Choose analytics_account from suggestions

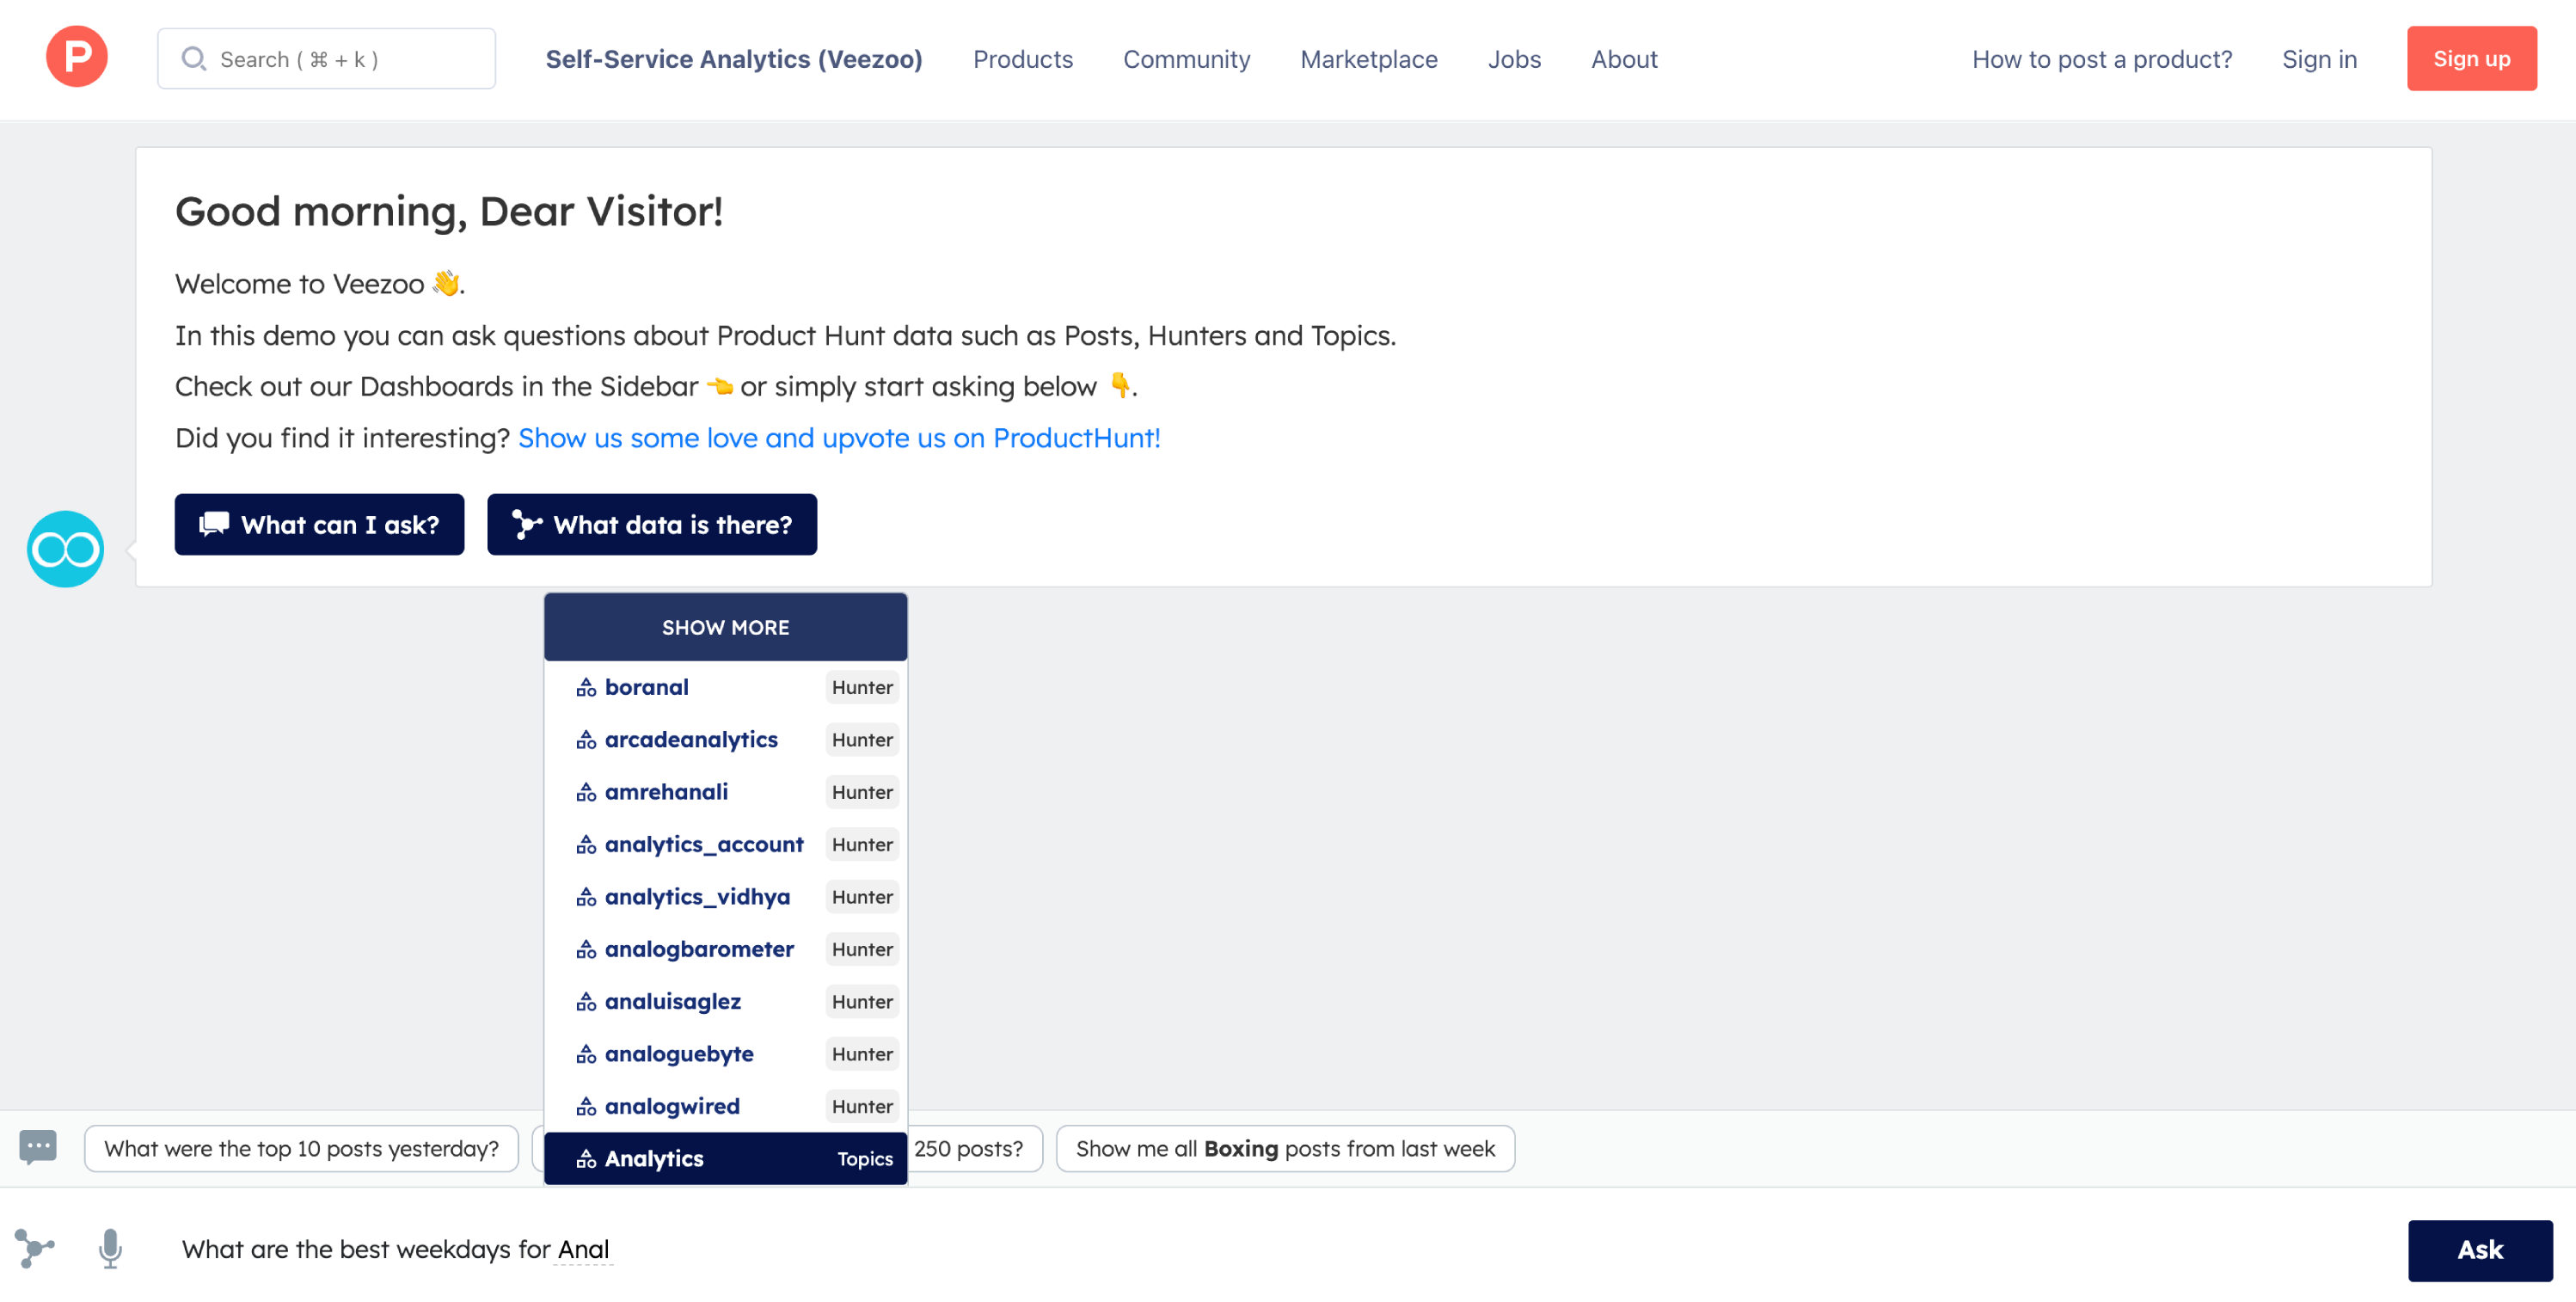click(726, 844)
